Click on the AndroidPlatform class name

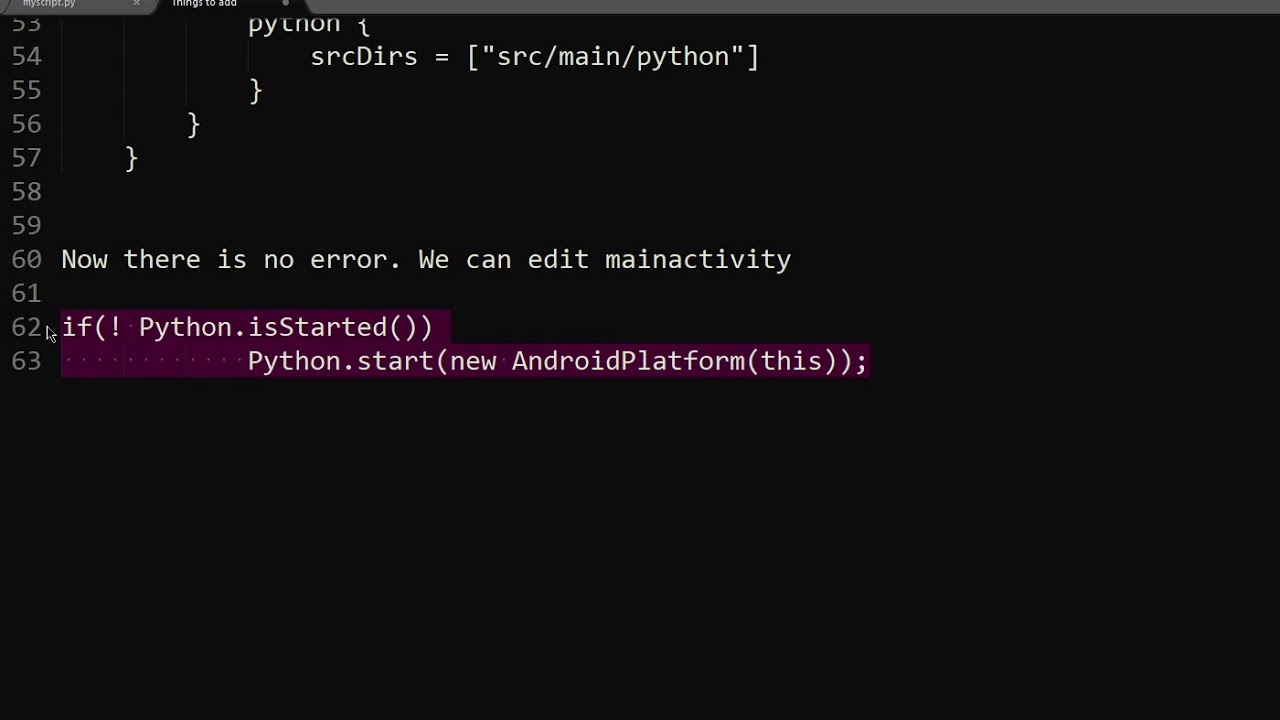tap(628, 362)
